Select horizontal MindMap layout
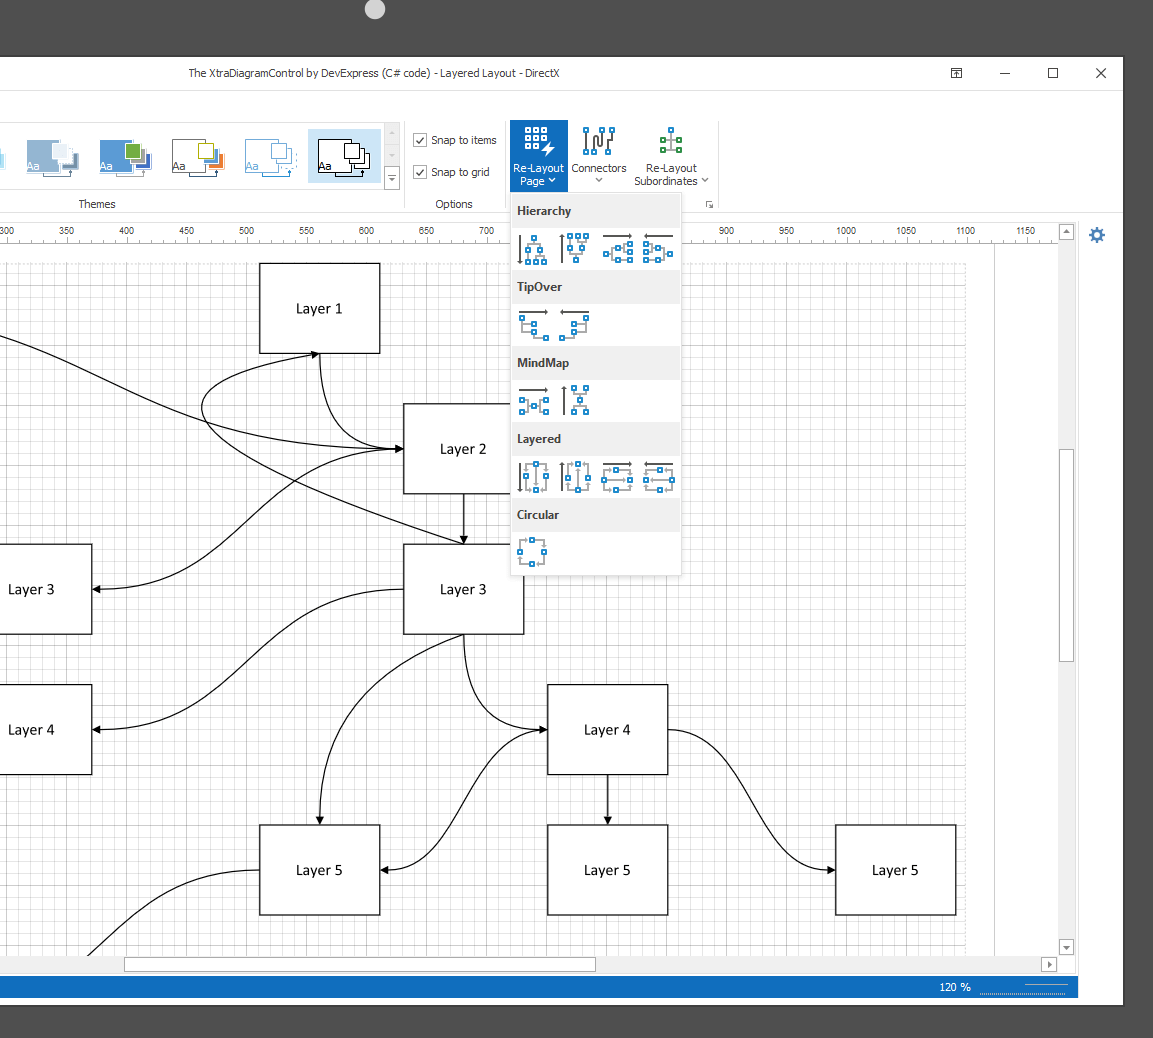This screenshot has height=1038, width=1153. [532, 401]
